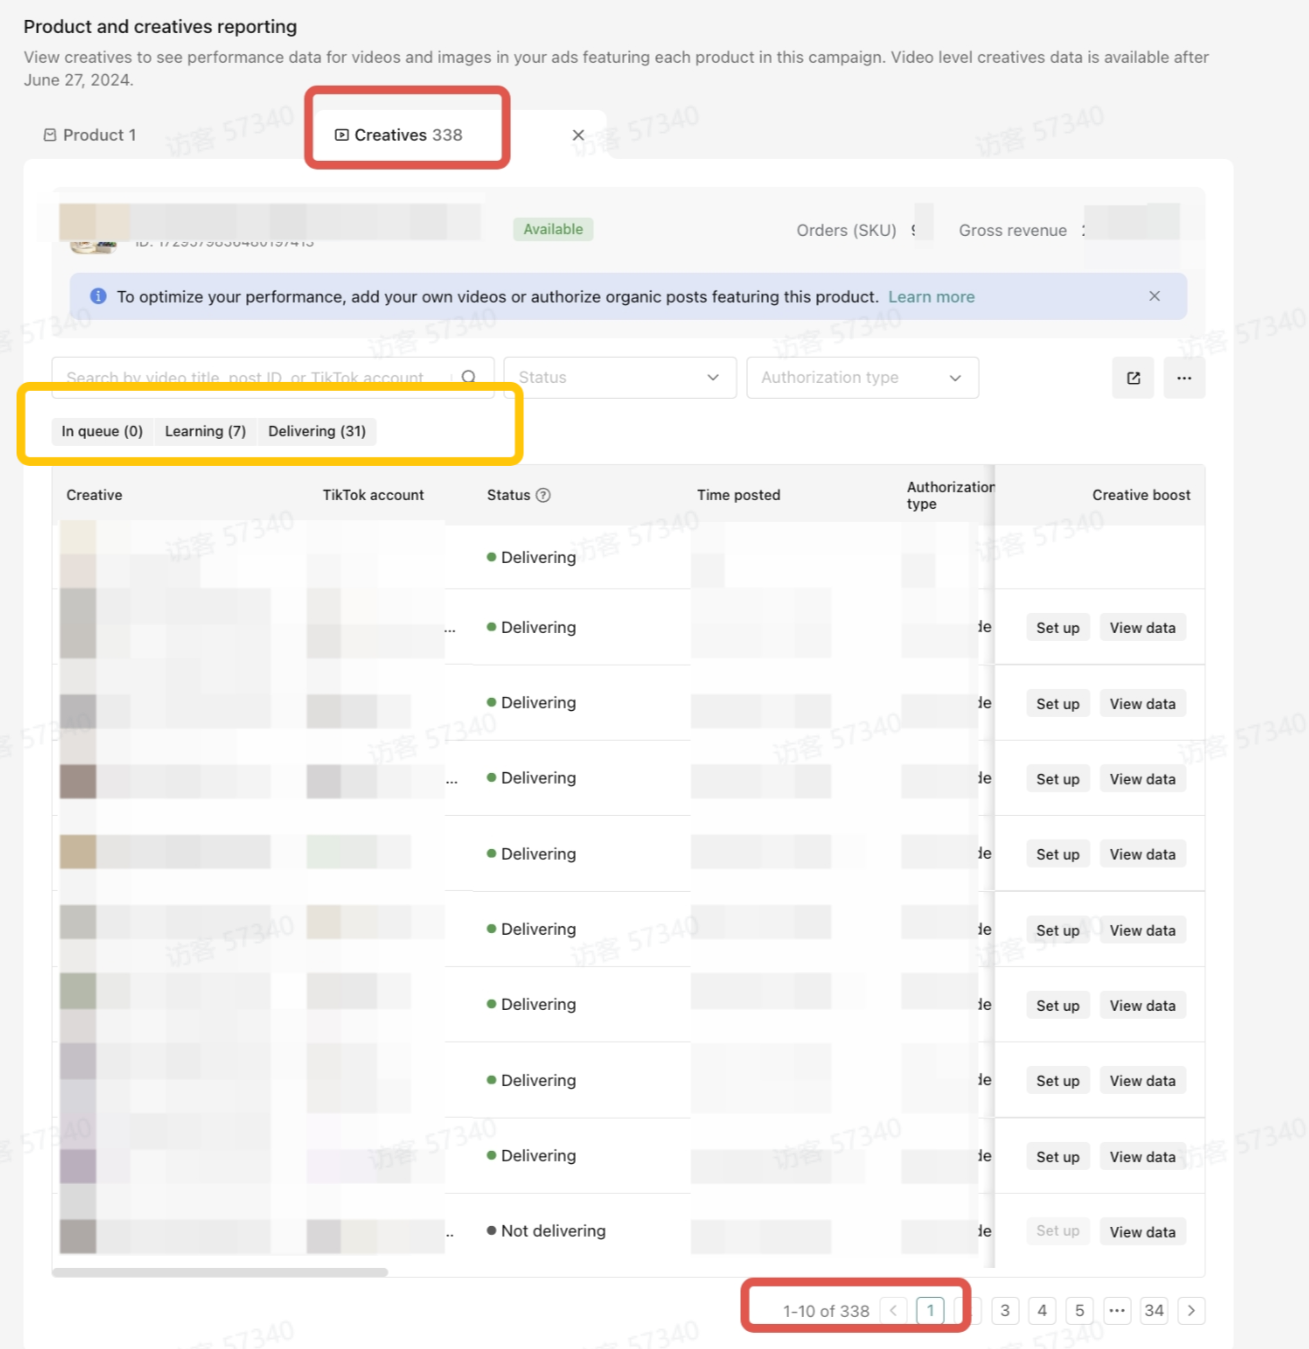Click the Orders (SKU) label
1309x1349 pixels.
pos(846,230)
